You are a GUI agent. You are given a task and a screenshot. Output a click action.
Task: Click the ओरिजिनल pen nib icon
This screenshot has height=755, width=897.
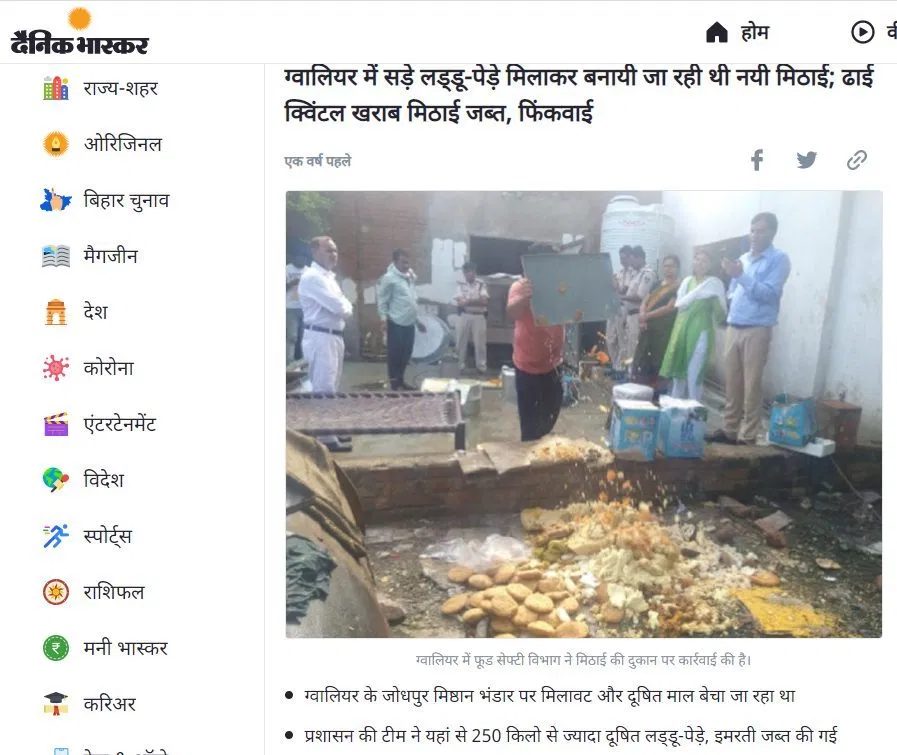click(56, 144)
